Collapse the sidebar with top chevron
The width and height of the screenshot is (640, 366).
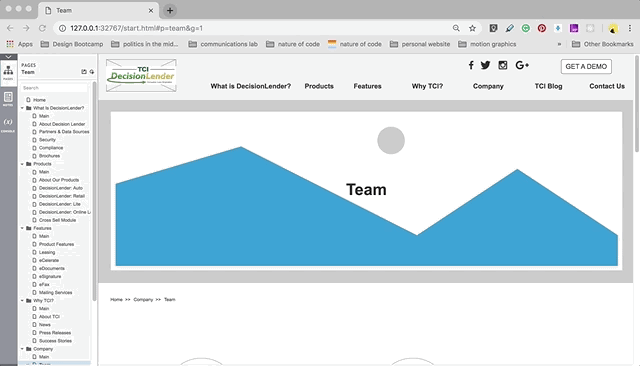(x=8, y=57)
